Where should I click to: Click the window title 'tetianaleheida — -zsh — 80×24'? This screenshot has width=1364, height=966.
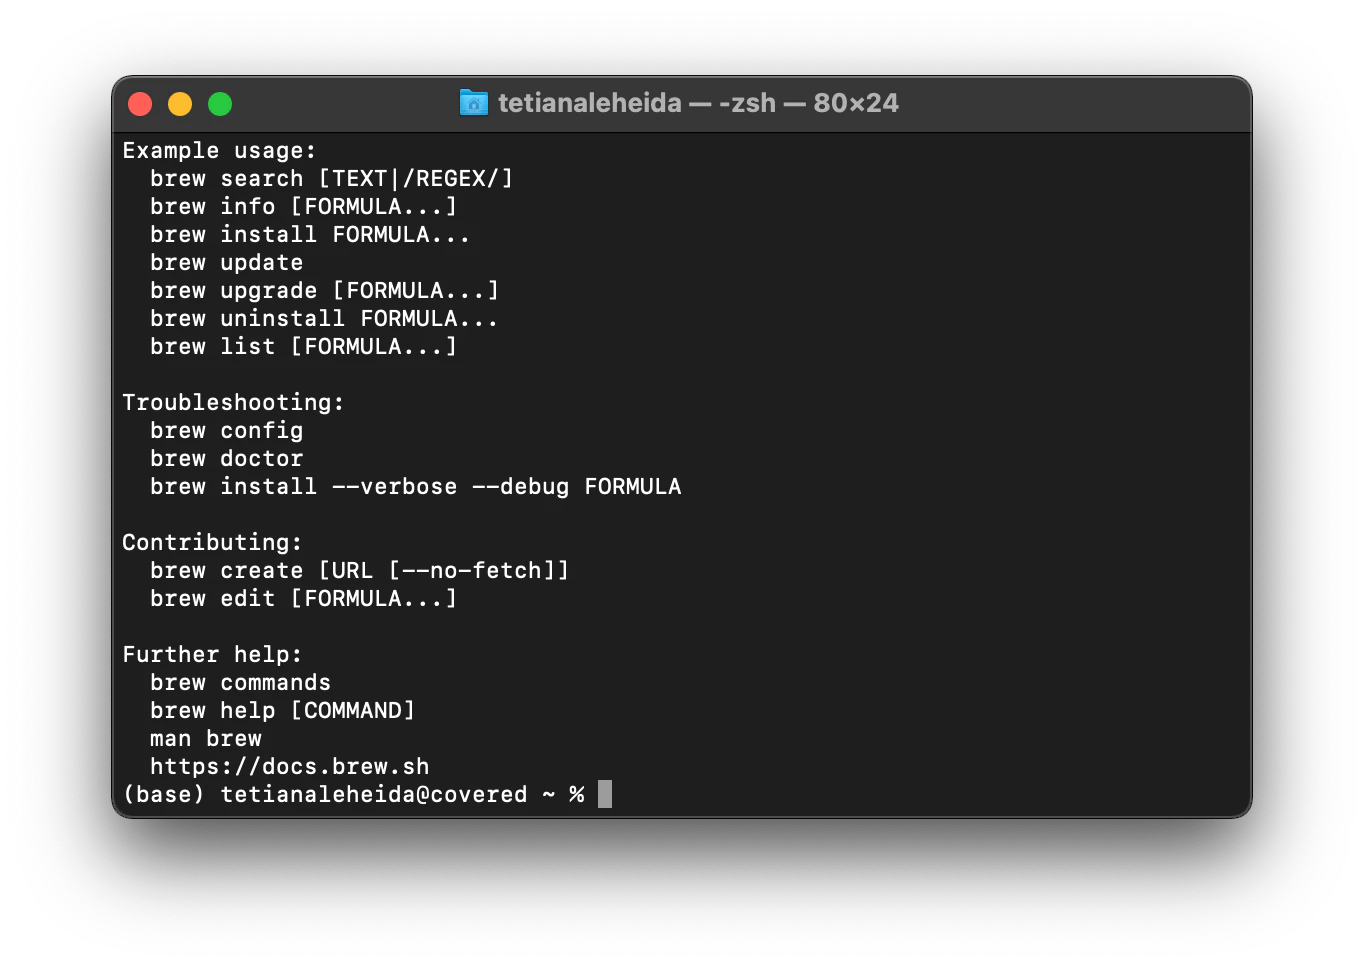pyautogui.click(x=698, y=103)
